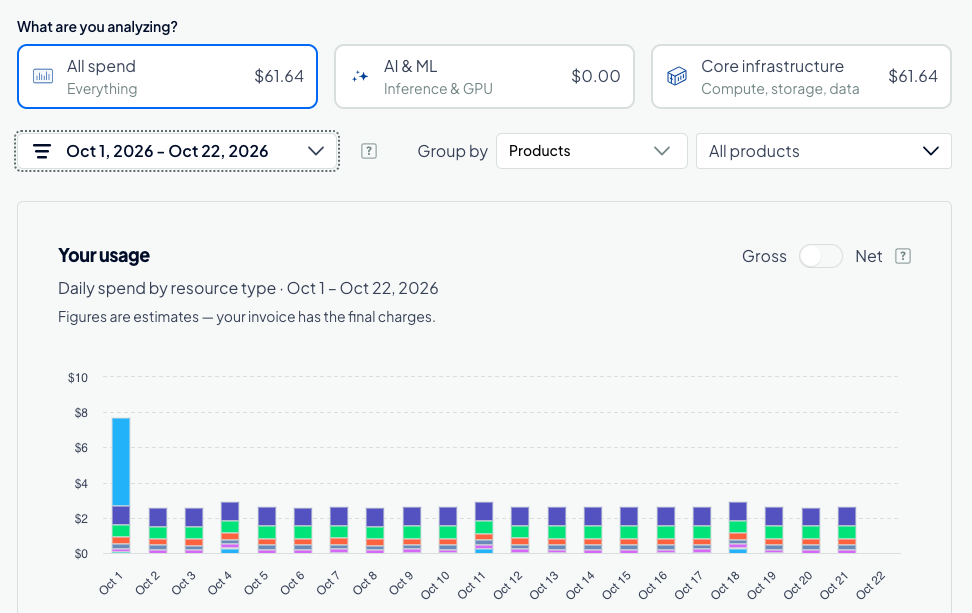This screenshot has width=972, height=613.
Task: Open help icon next to Net label
Action: (x=903, y=256)
